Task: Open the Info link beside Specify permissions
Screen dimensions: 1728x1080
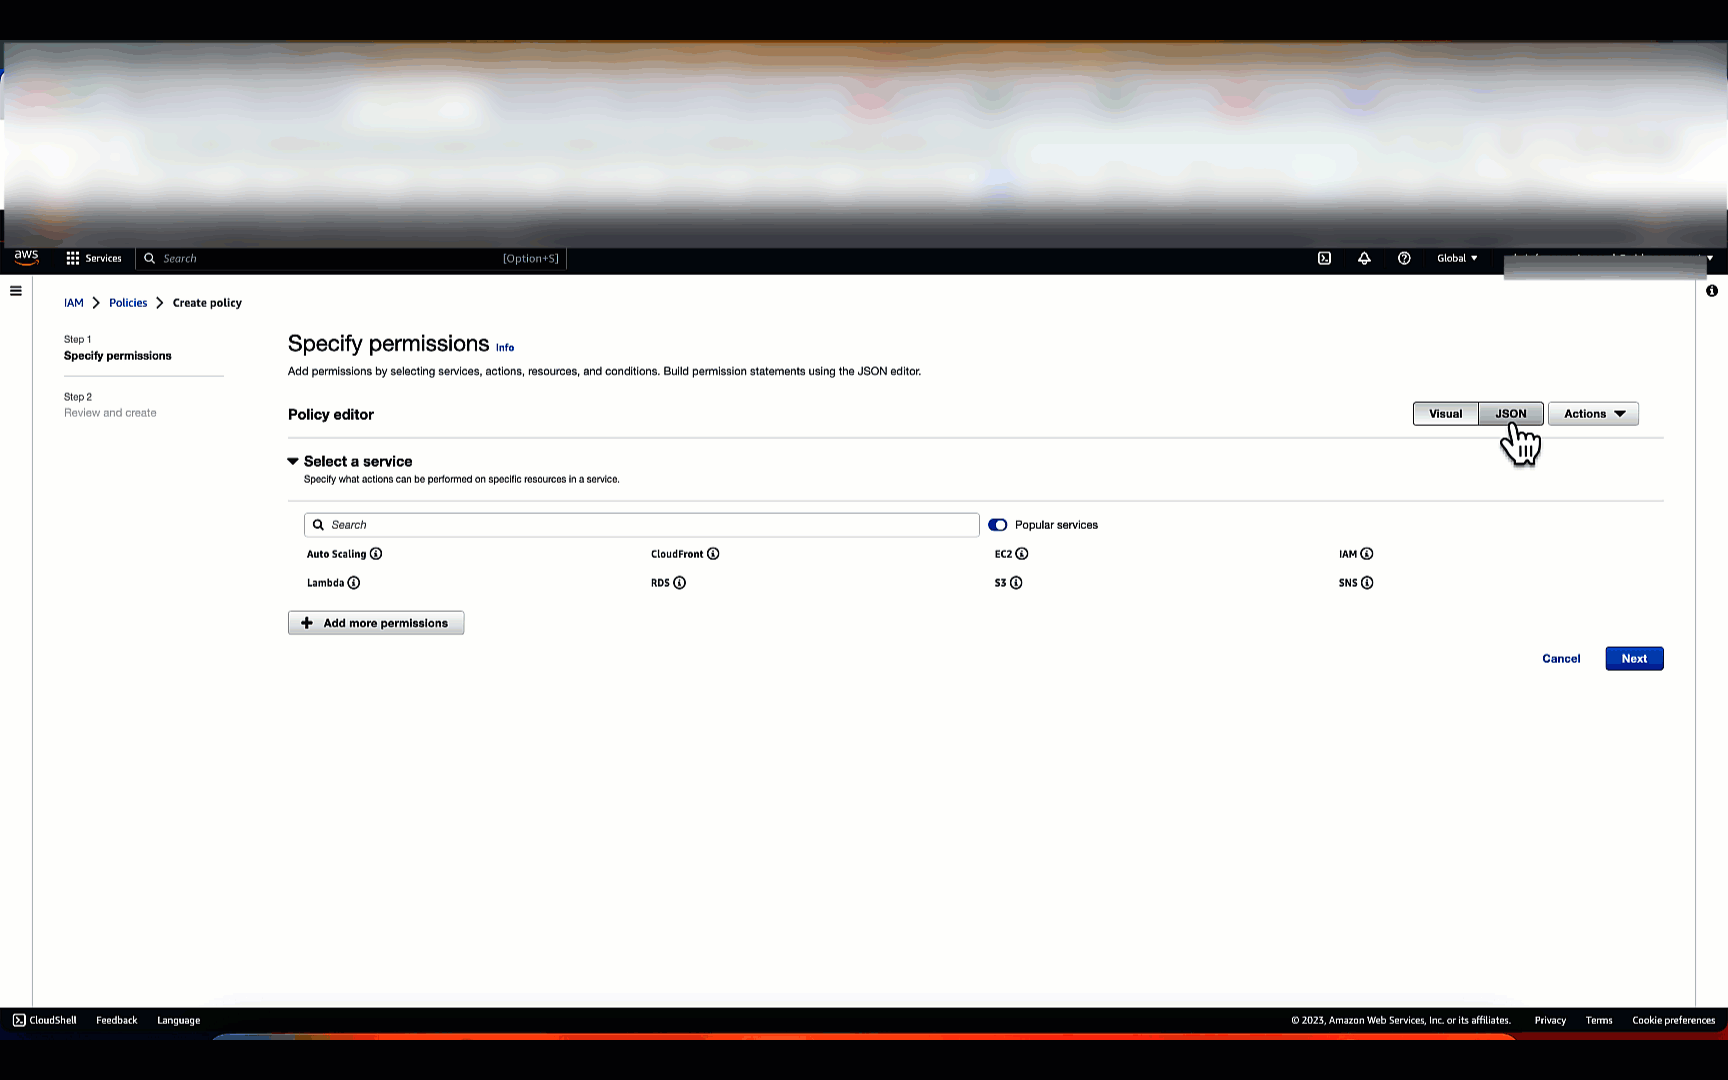Action: 505,348
